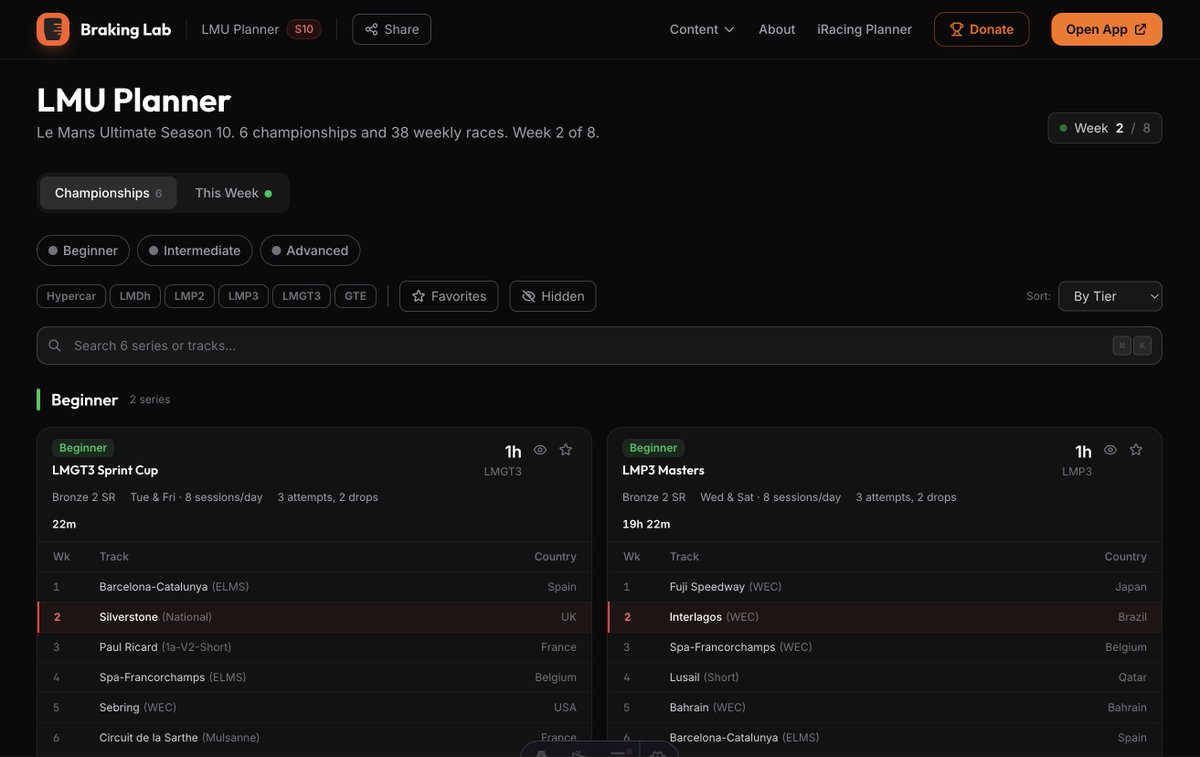Image resolution: width=1200 pixels, height=757 pixels.
Task: Favorite LMGT3 Sprint Cup with star icon
Action: [566, 450]
